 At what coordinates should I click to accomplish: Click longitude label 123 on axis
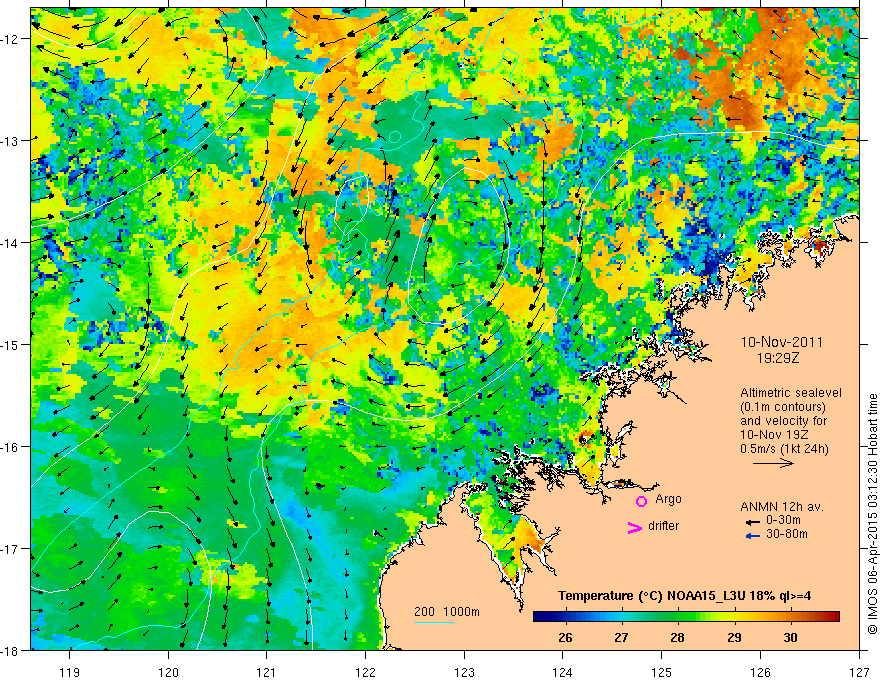click(464, 672)
